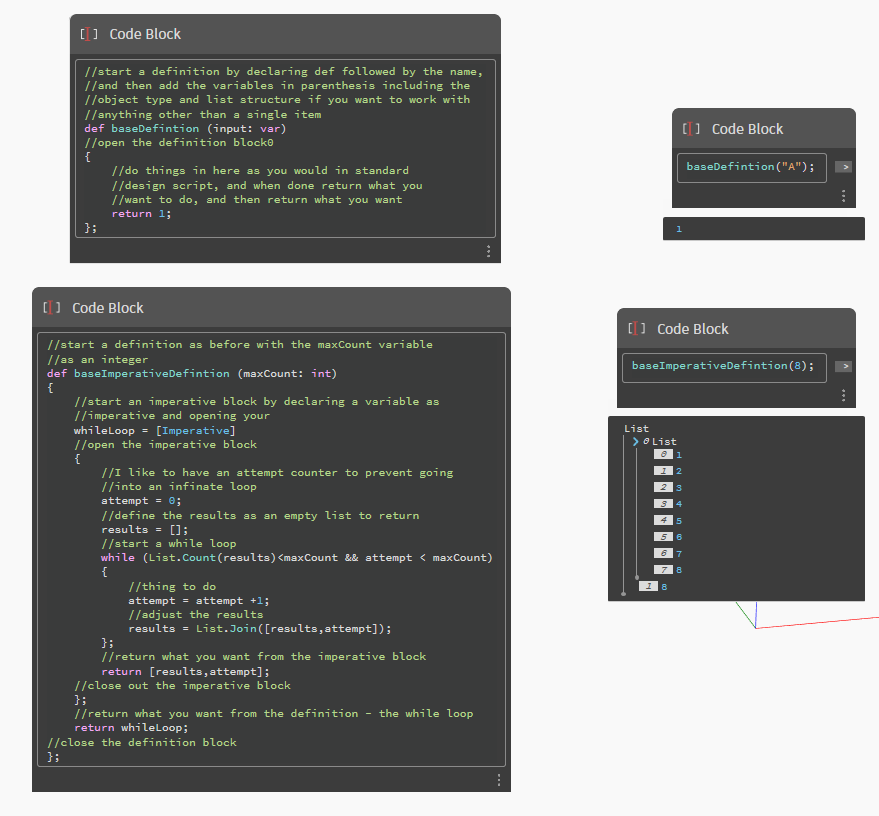Click the comment "//adjust the results"
Screen dimensions: 879x816
pos(196,614)
